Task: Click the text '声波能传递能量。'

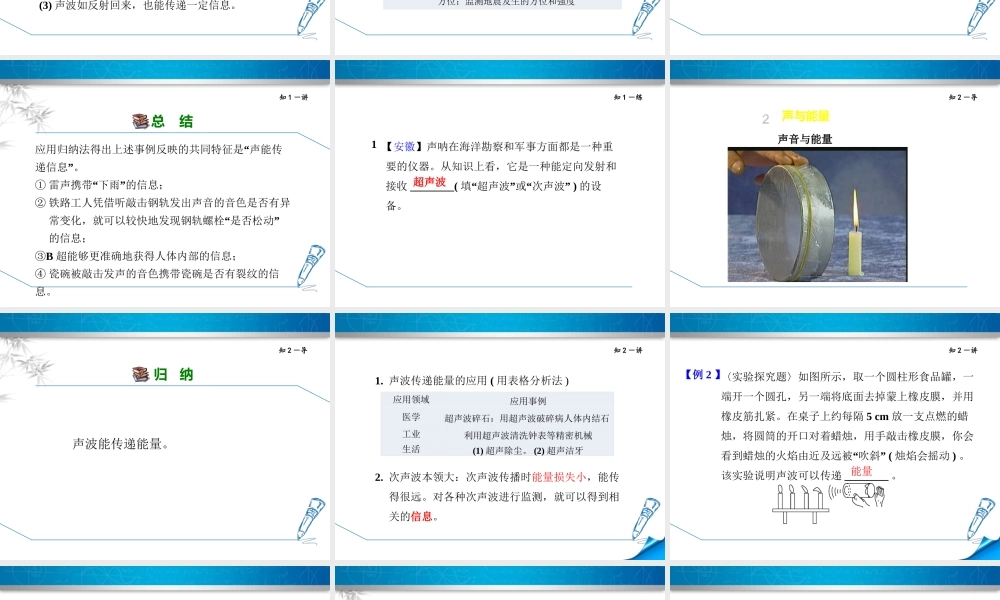Action: [121, 444]
